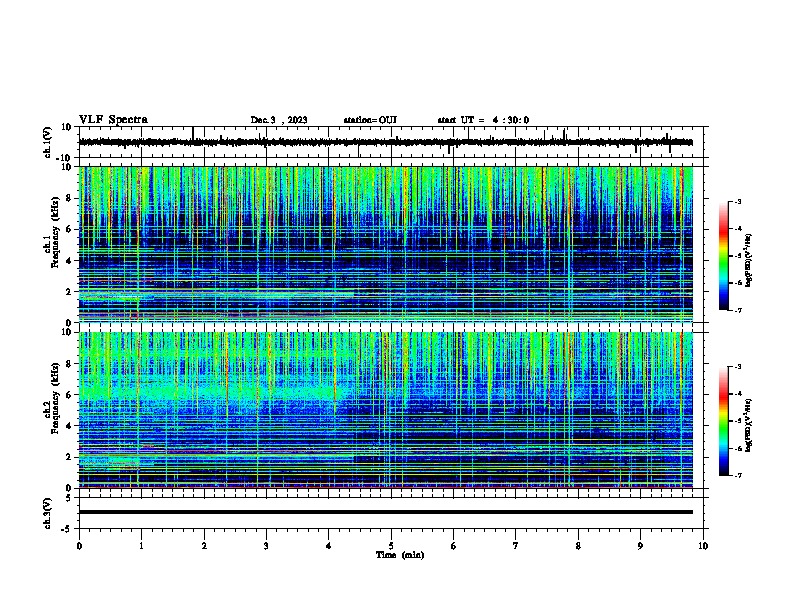Click the time axis tick label "5"
Viewport: 792px width, 612px height.
point(391,546)
